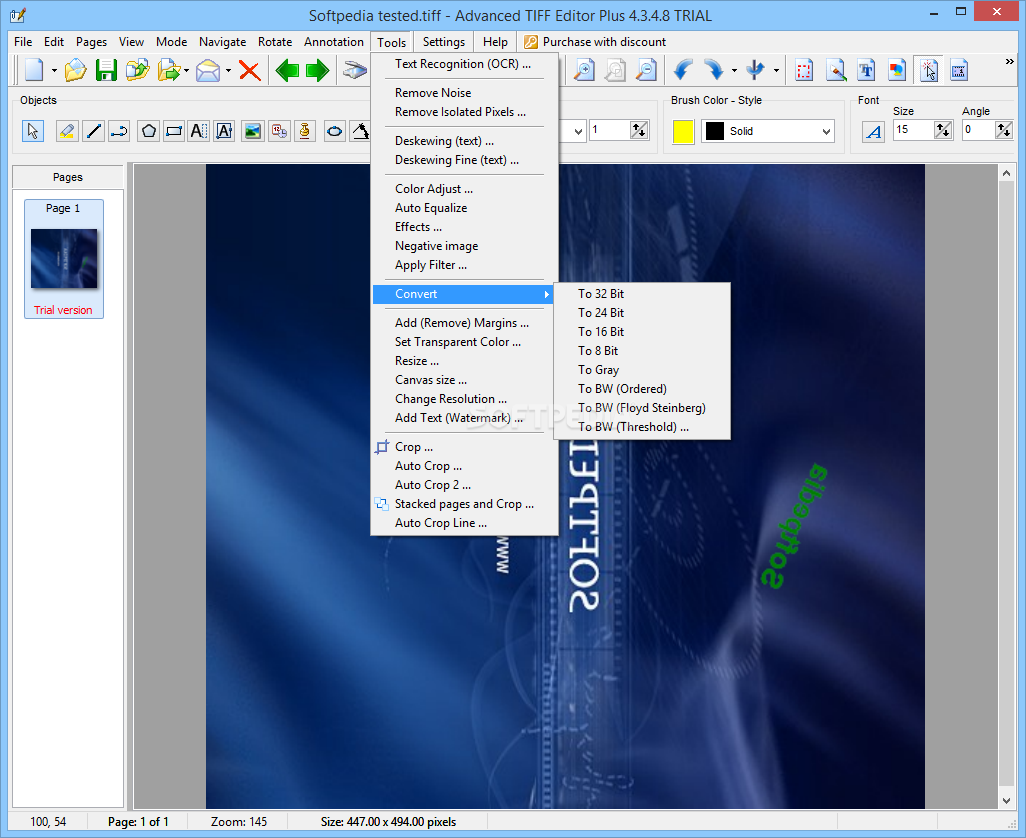Viewport: 1026px width, 838px height.
Task: Send by email with the envelope icon
Action: tap(208, 69)
